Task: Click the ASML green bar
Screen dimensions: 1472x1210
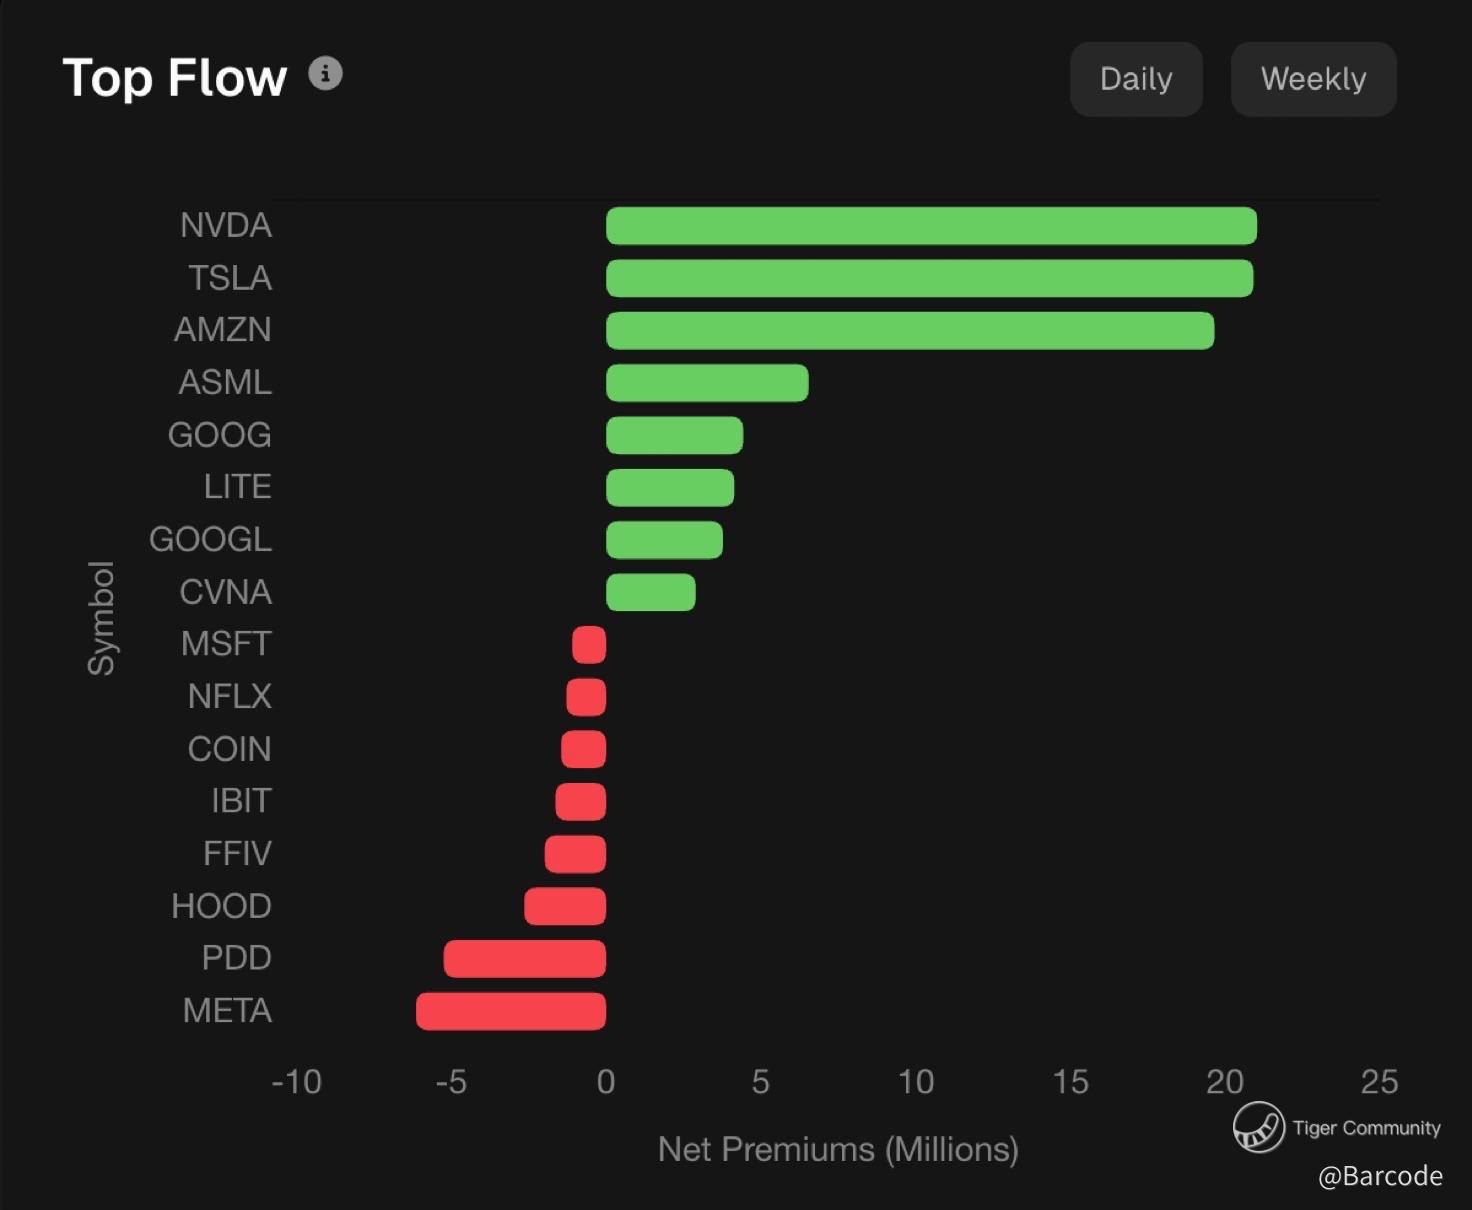Action: [x=707, y=383]
